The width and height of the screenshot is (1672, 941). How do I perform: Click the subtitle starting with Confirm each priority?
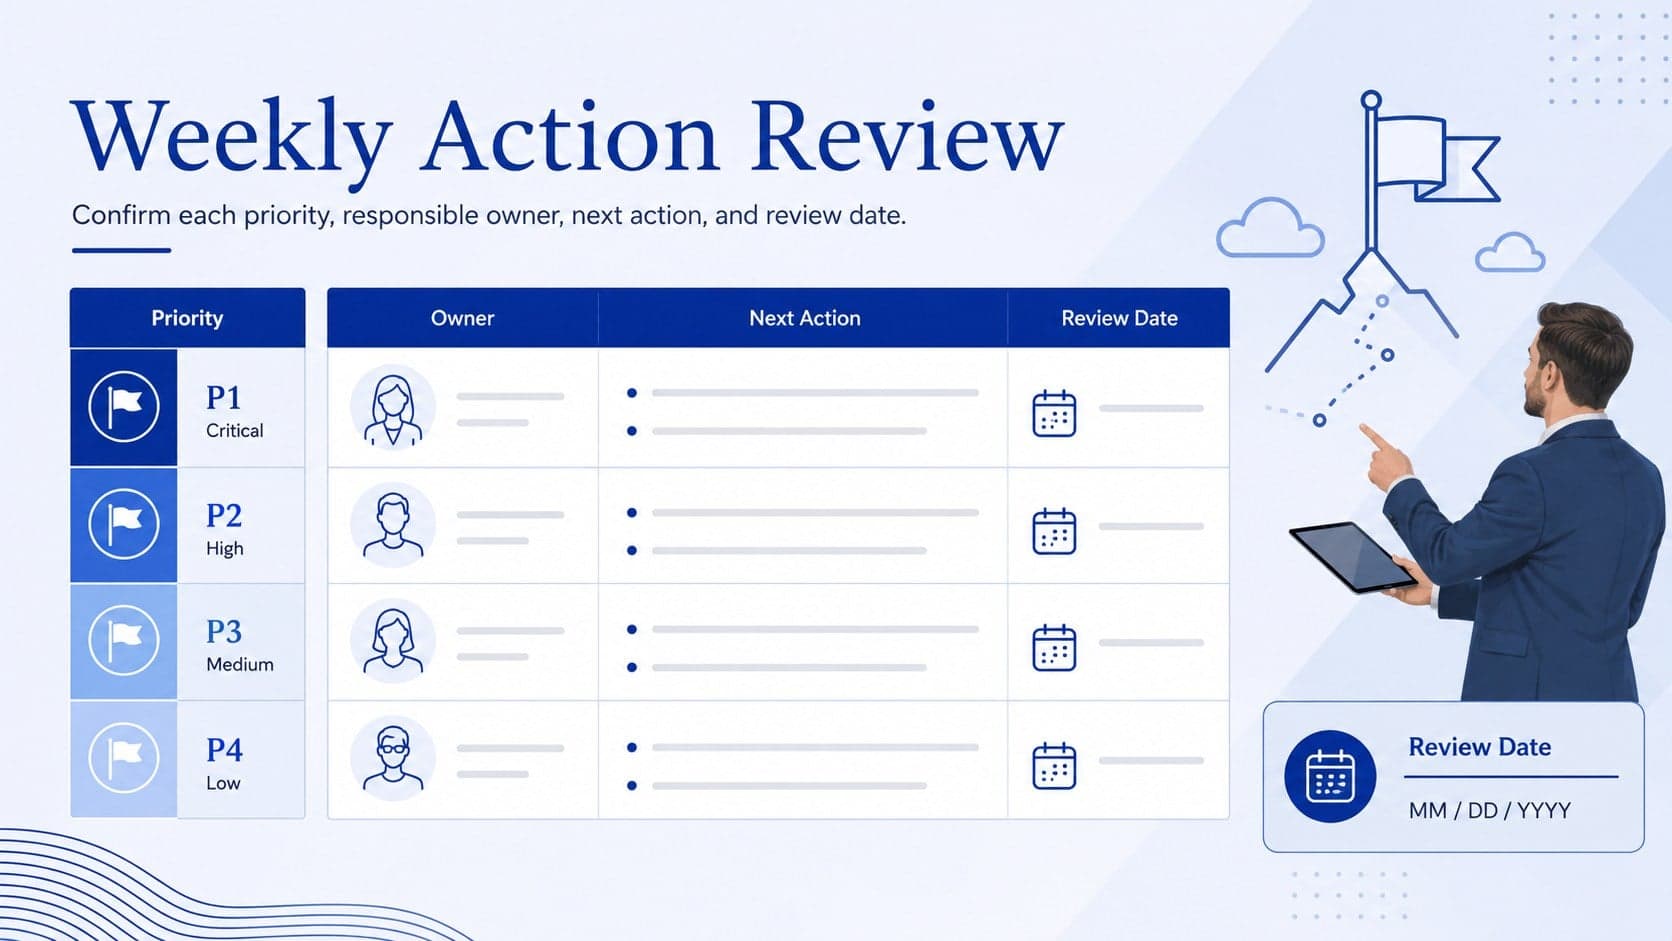pos(489,215)
